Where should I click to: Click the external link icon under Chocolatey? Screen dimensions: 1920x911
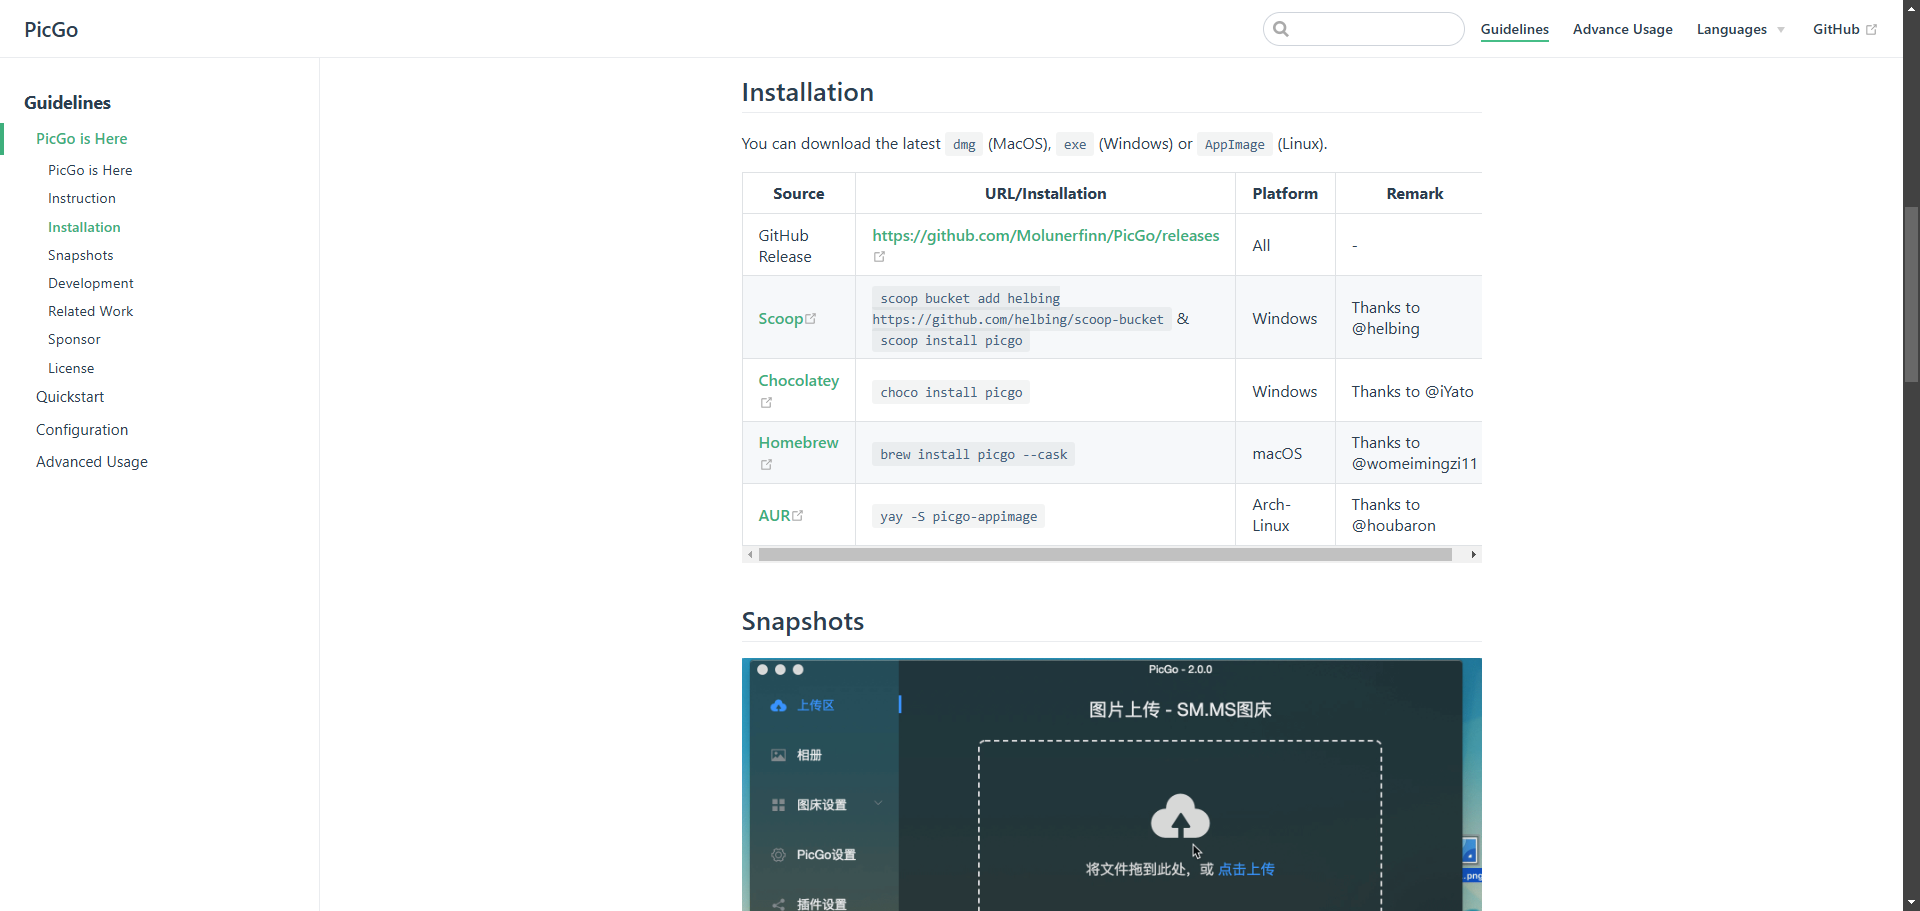click(x=766, y=403)
